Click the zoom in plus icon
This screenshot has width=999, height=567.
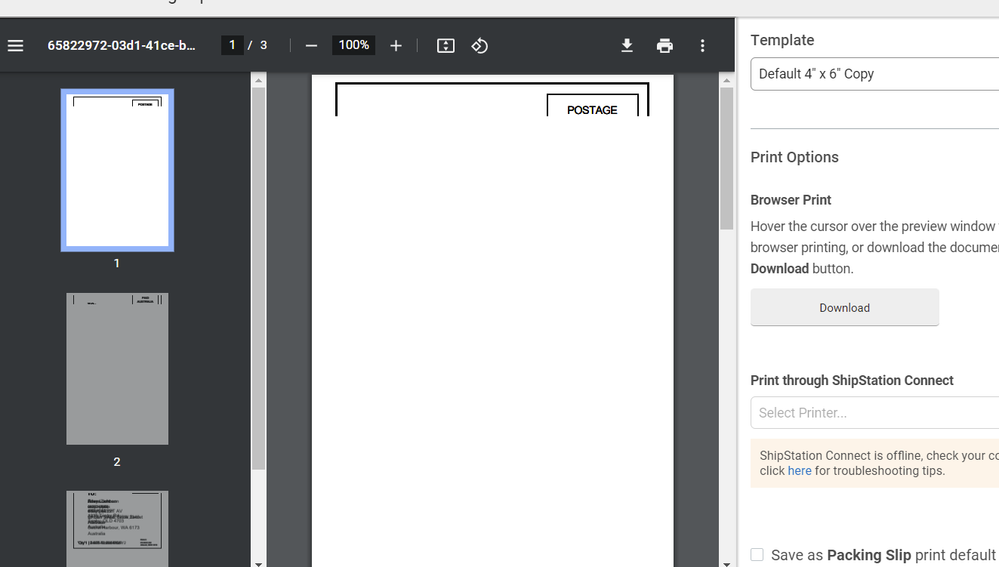[396, 46]
